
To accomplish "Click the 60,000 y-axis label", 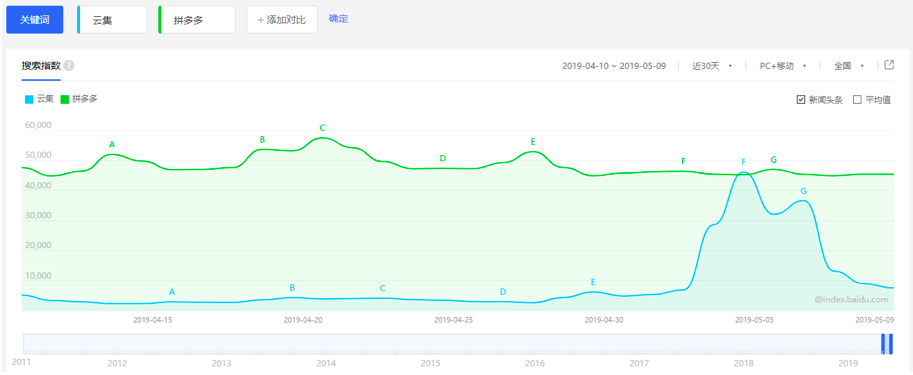I will point(39,125).
